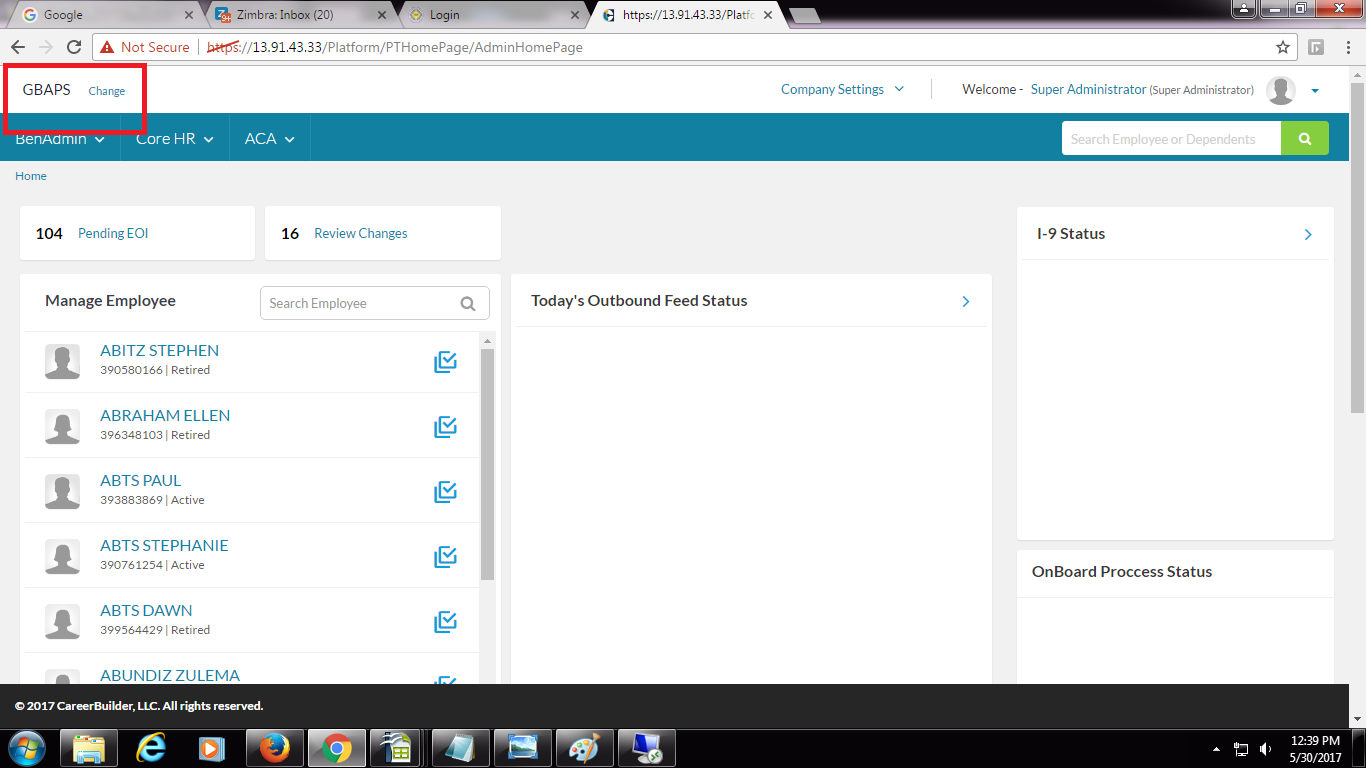This screenshot has height=768, width=1366.
Task: Expand the Core HR menu
Action: 175,139
